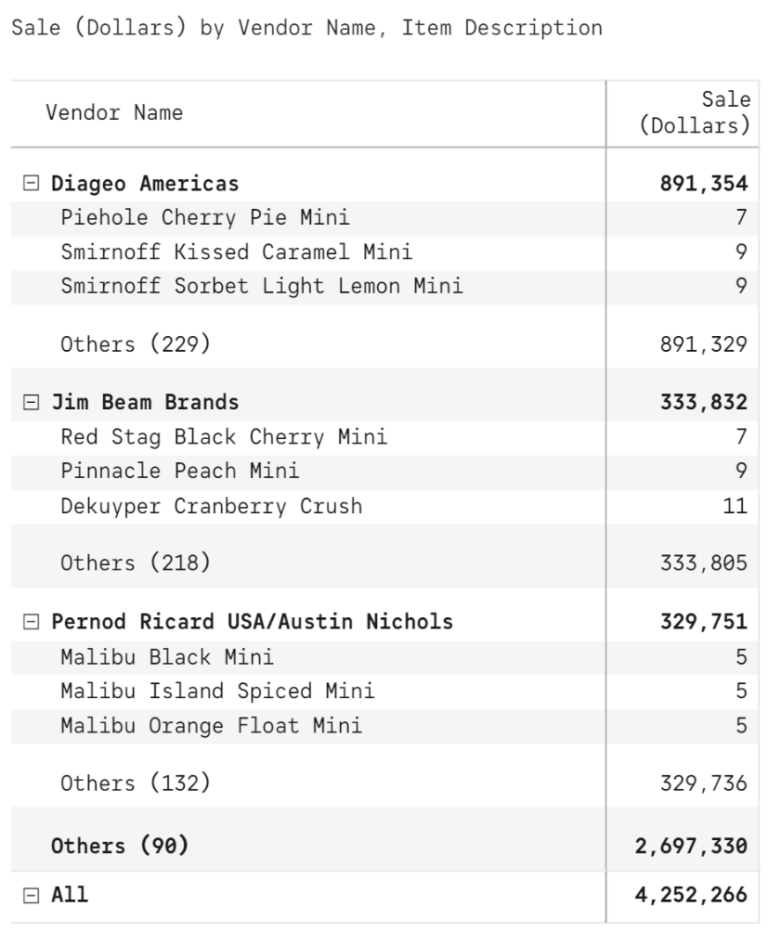
Task: Select Malibu Orange Float Mini item
Action: (211, 725)
